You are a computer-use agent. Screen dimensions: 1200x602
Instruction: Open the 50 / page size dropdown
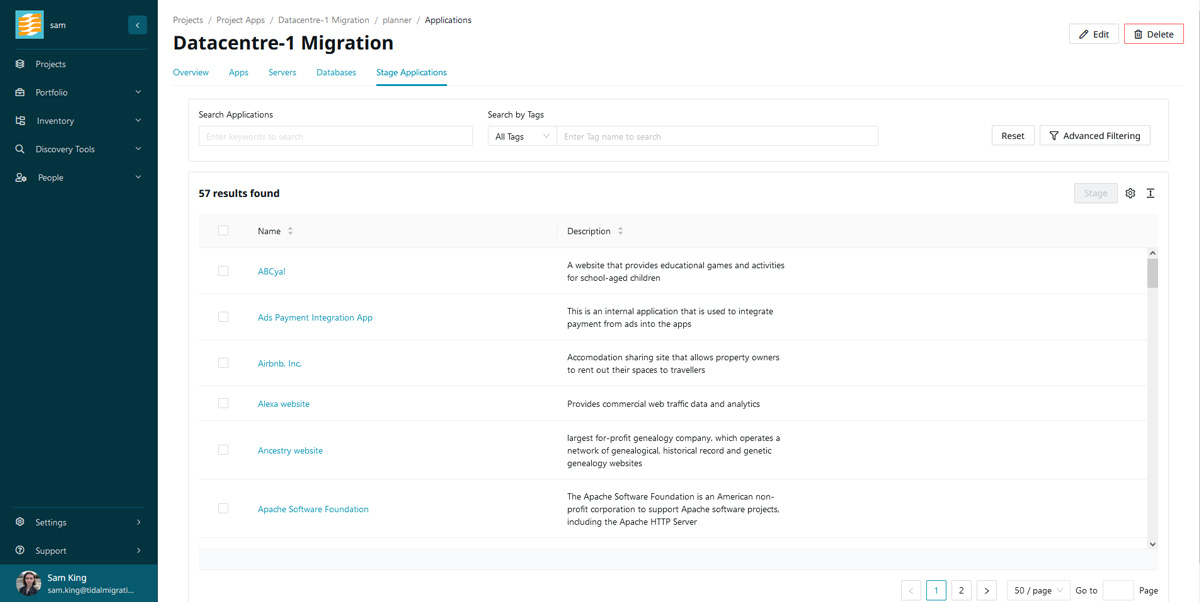(1038, 591)
